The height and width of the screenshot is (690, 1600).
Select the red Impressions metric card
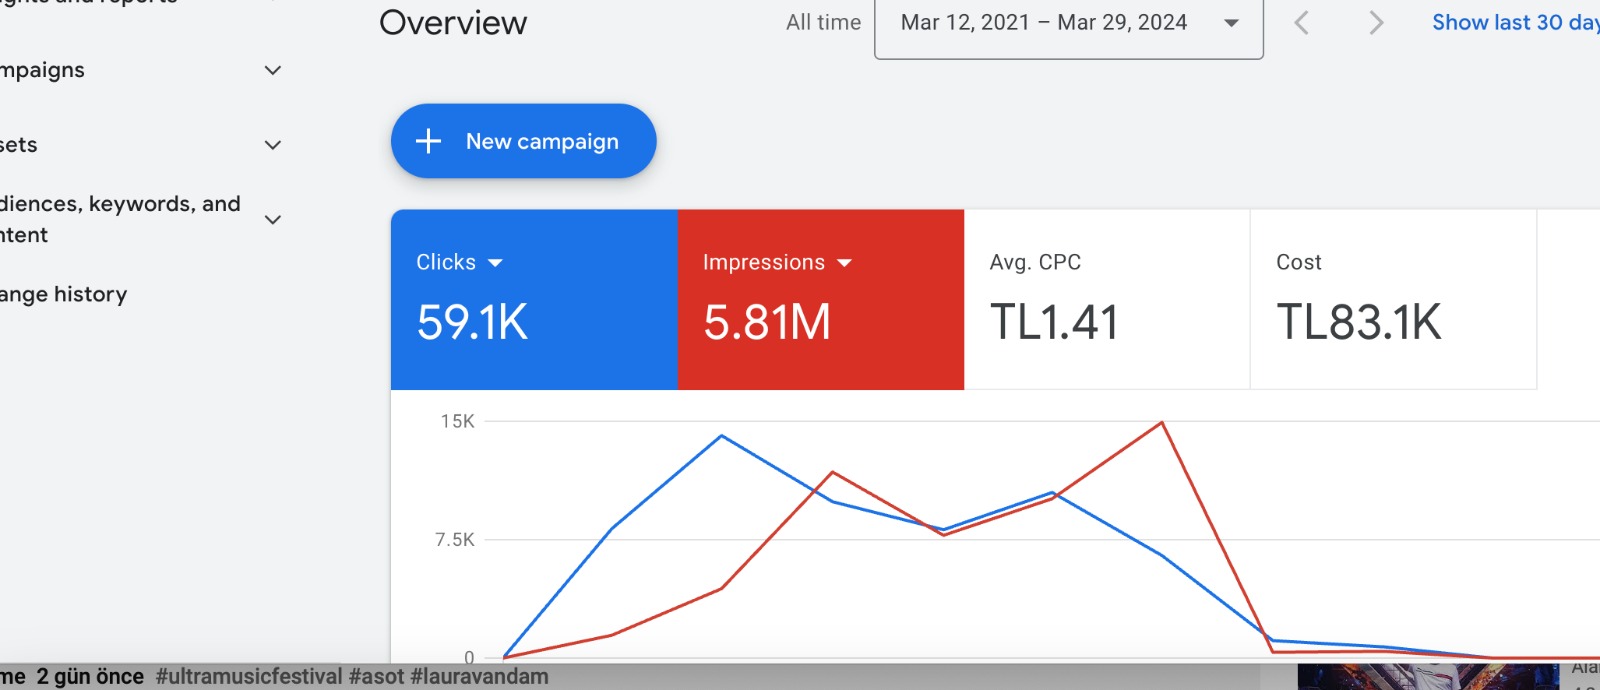click(x=821, y=299)
